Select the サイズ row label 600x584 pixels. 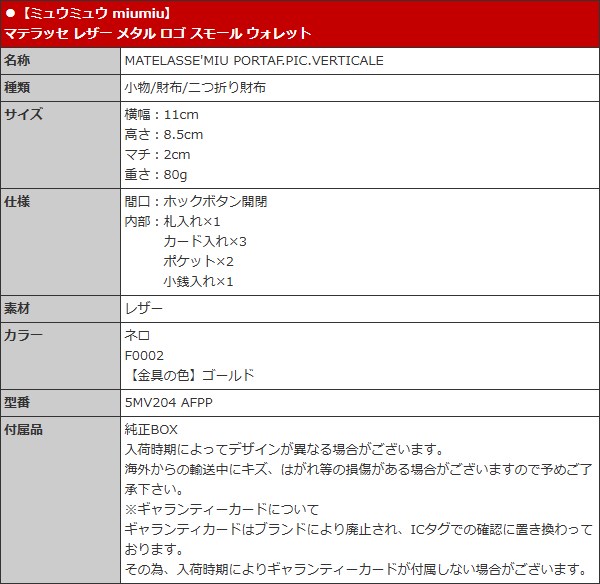click(23, 114)
